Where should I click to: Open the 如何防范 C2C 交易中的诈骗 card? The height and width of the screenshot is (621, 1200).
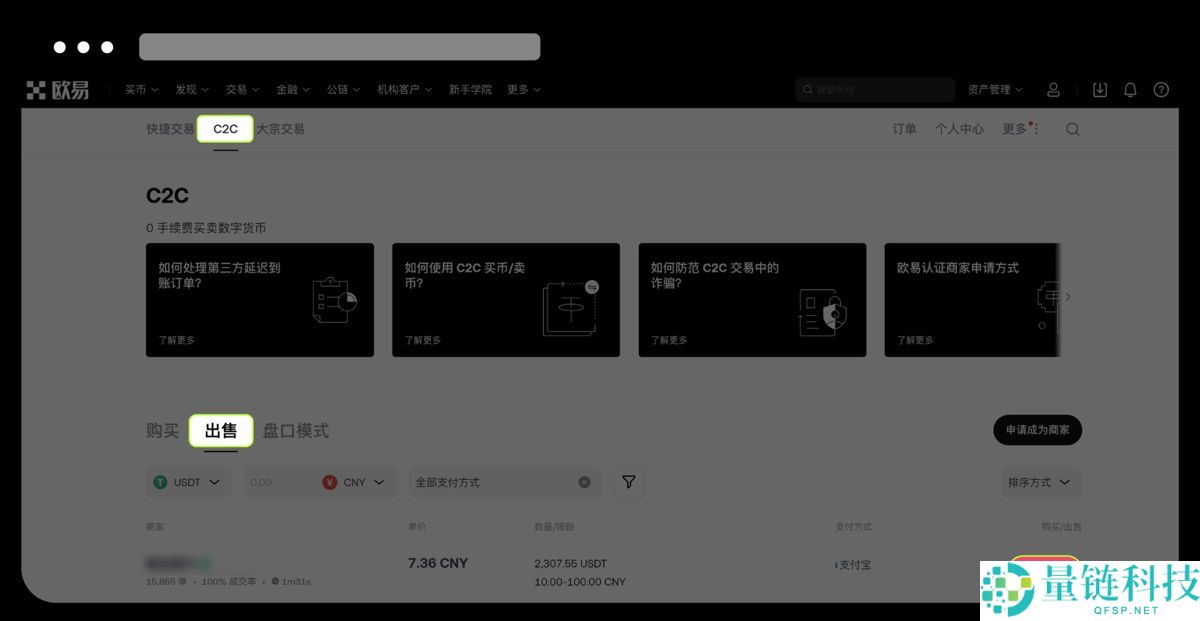(x=752, y=300)
